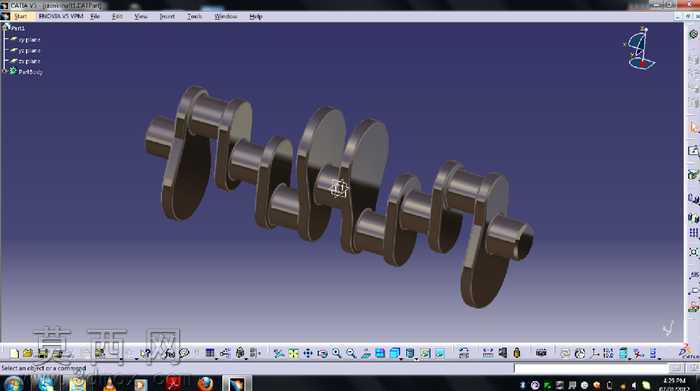Click the system clock in taskbar
Screen dimensions: 700x391
point(674,384)
